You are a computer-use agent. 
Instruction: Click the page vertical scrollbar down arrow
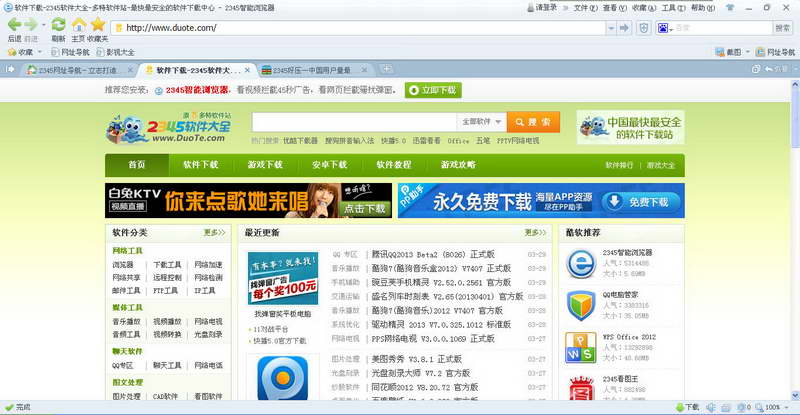point(795,396)
